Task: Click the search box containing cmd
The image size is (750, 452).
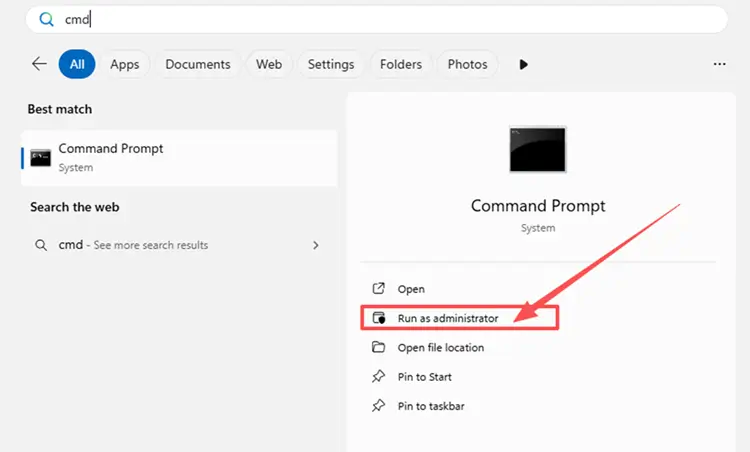Action: click(376, 20)
